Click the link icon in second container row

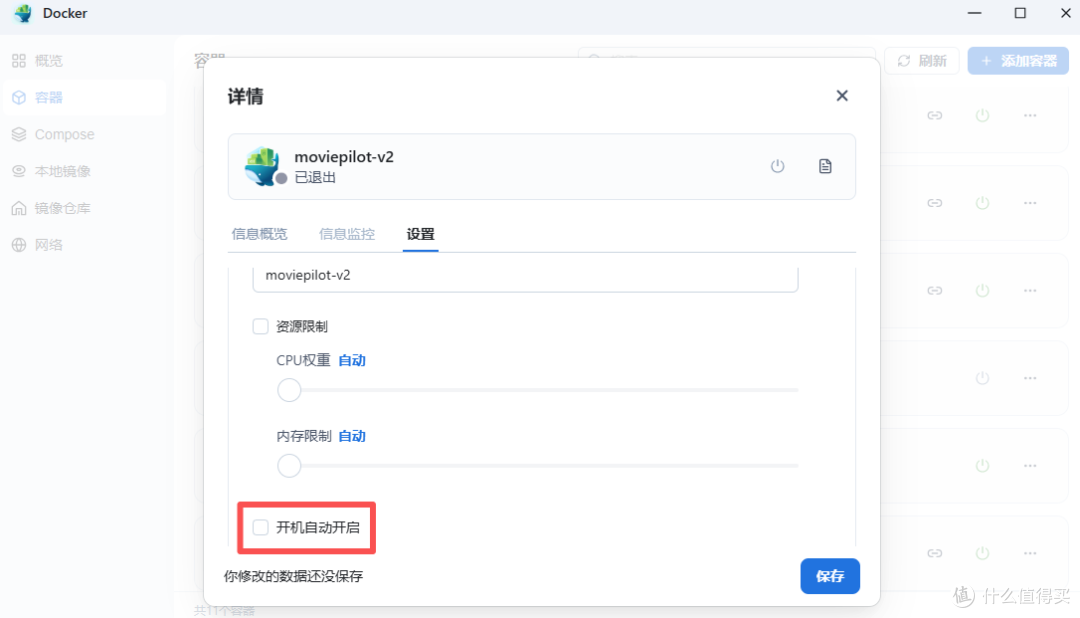click(935, 203)
